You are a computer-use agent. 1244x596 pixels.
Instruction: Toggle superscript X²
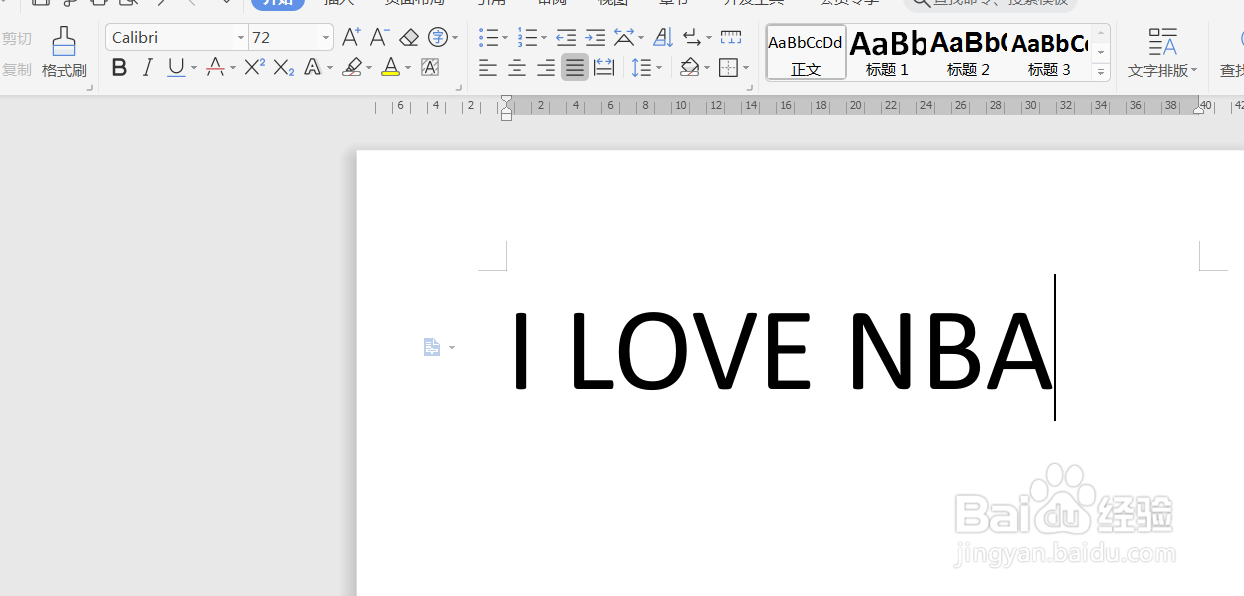click(255, 68)
